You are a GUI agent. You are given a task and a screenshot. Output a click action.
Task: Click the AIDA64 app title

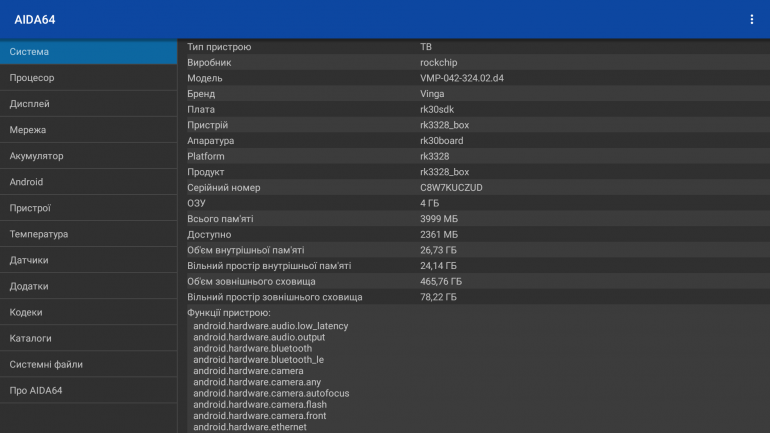[34, 19]
